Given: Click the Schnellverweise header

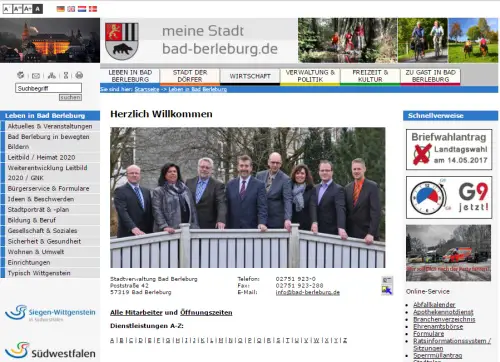Looking at the screenshot, I should (451, 116).
